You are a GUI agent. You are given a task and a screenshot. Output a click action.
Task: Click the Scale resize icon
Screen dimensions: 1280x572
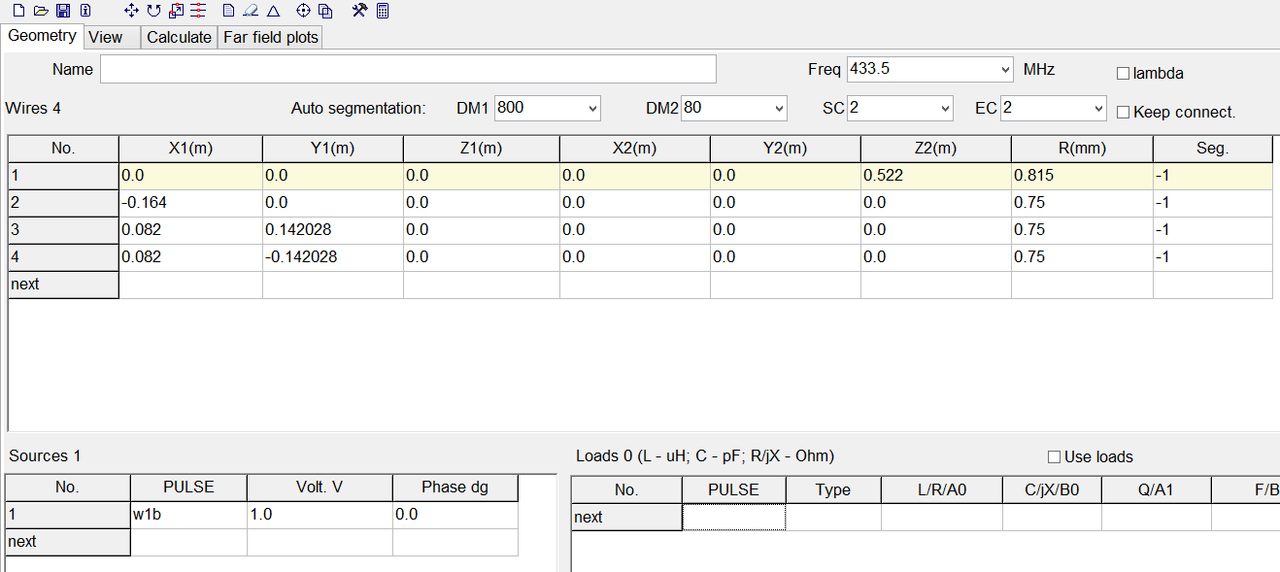point(176,11)
